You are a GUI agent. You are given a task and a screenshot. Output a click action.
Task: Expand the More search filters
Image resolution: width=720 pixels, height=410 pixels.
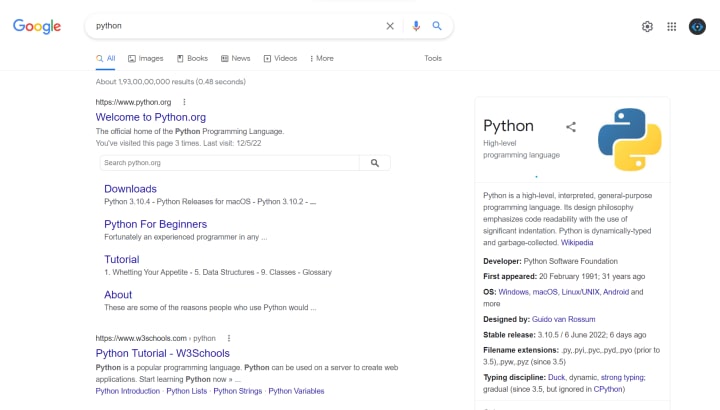(321, 59)
